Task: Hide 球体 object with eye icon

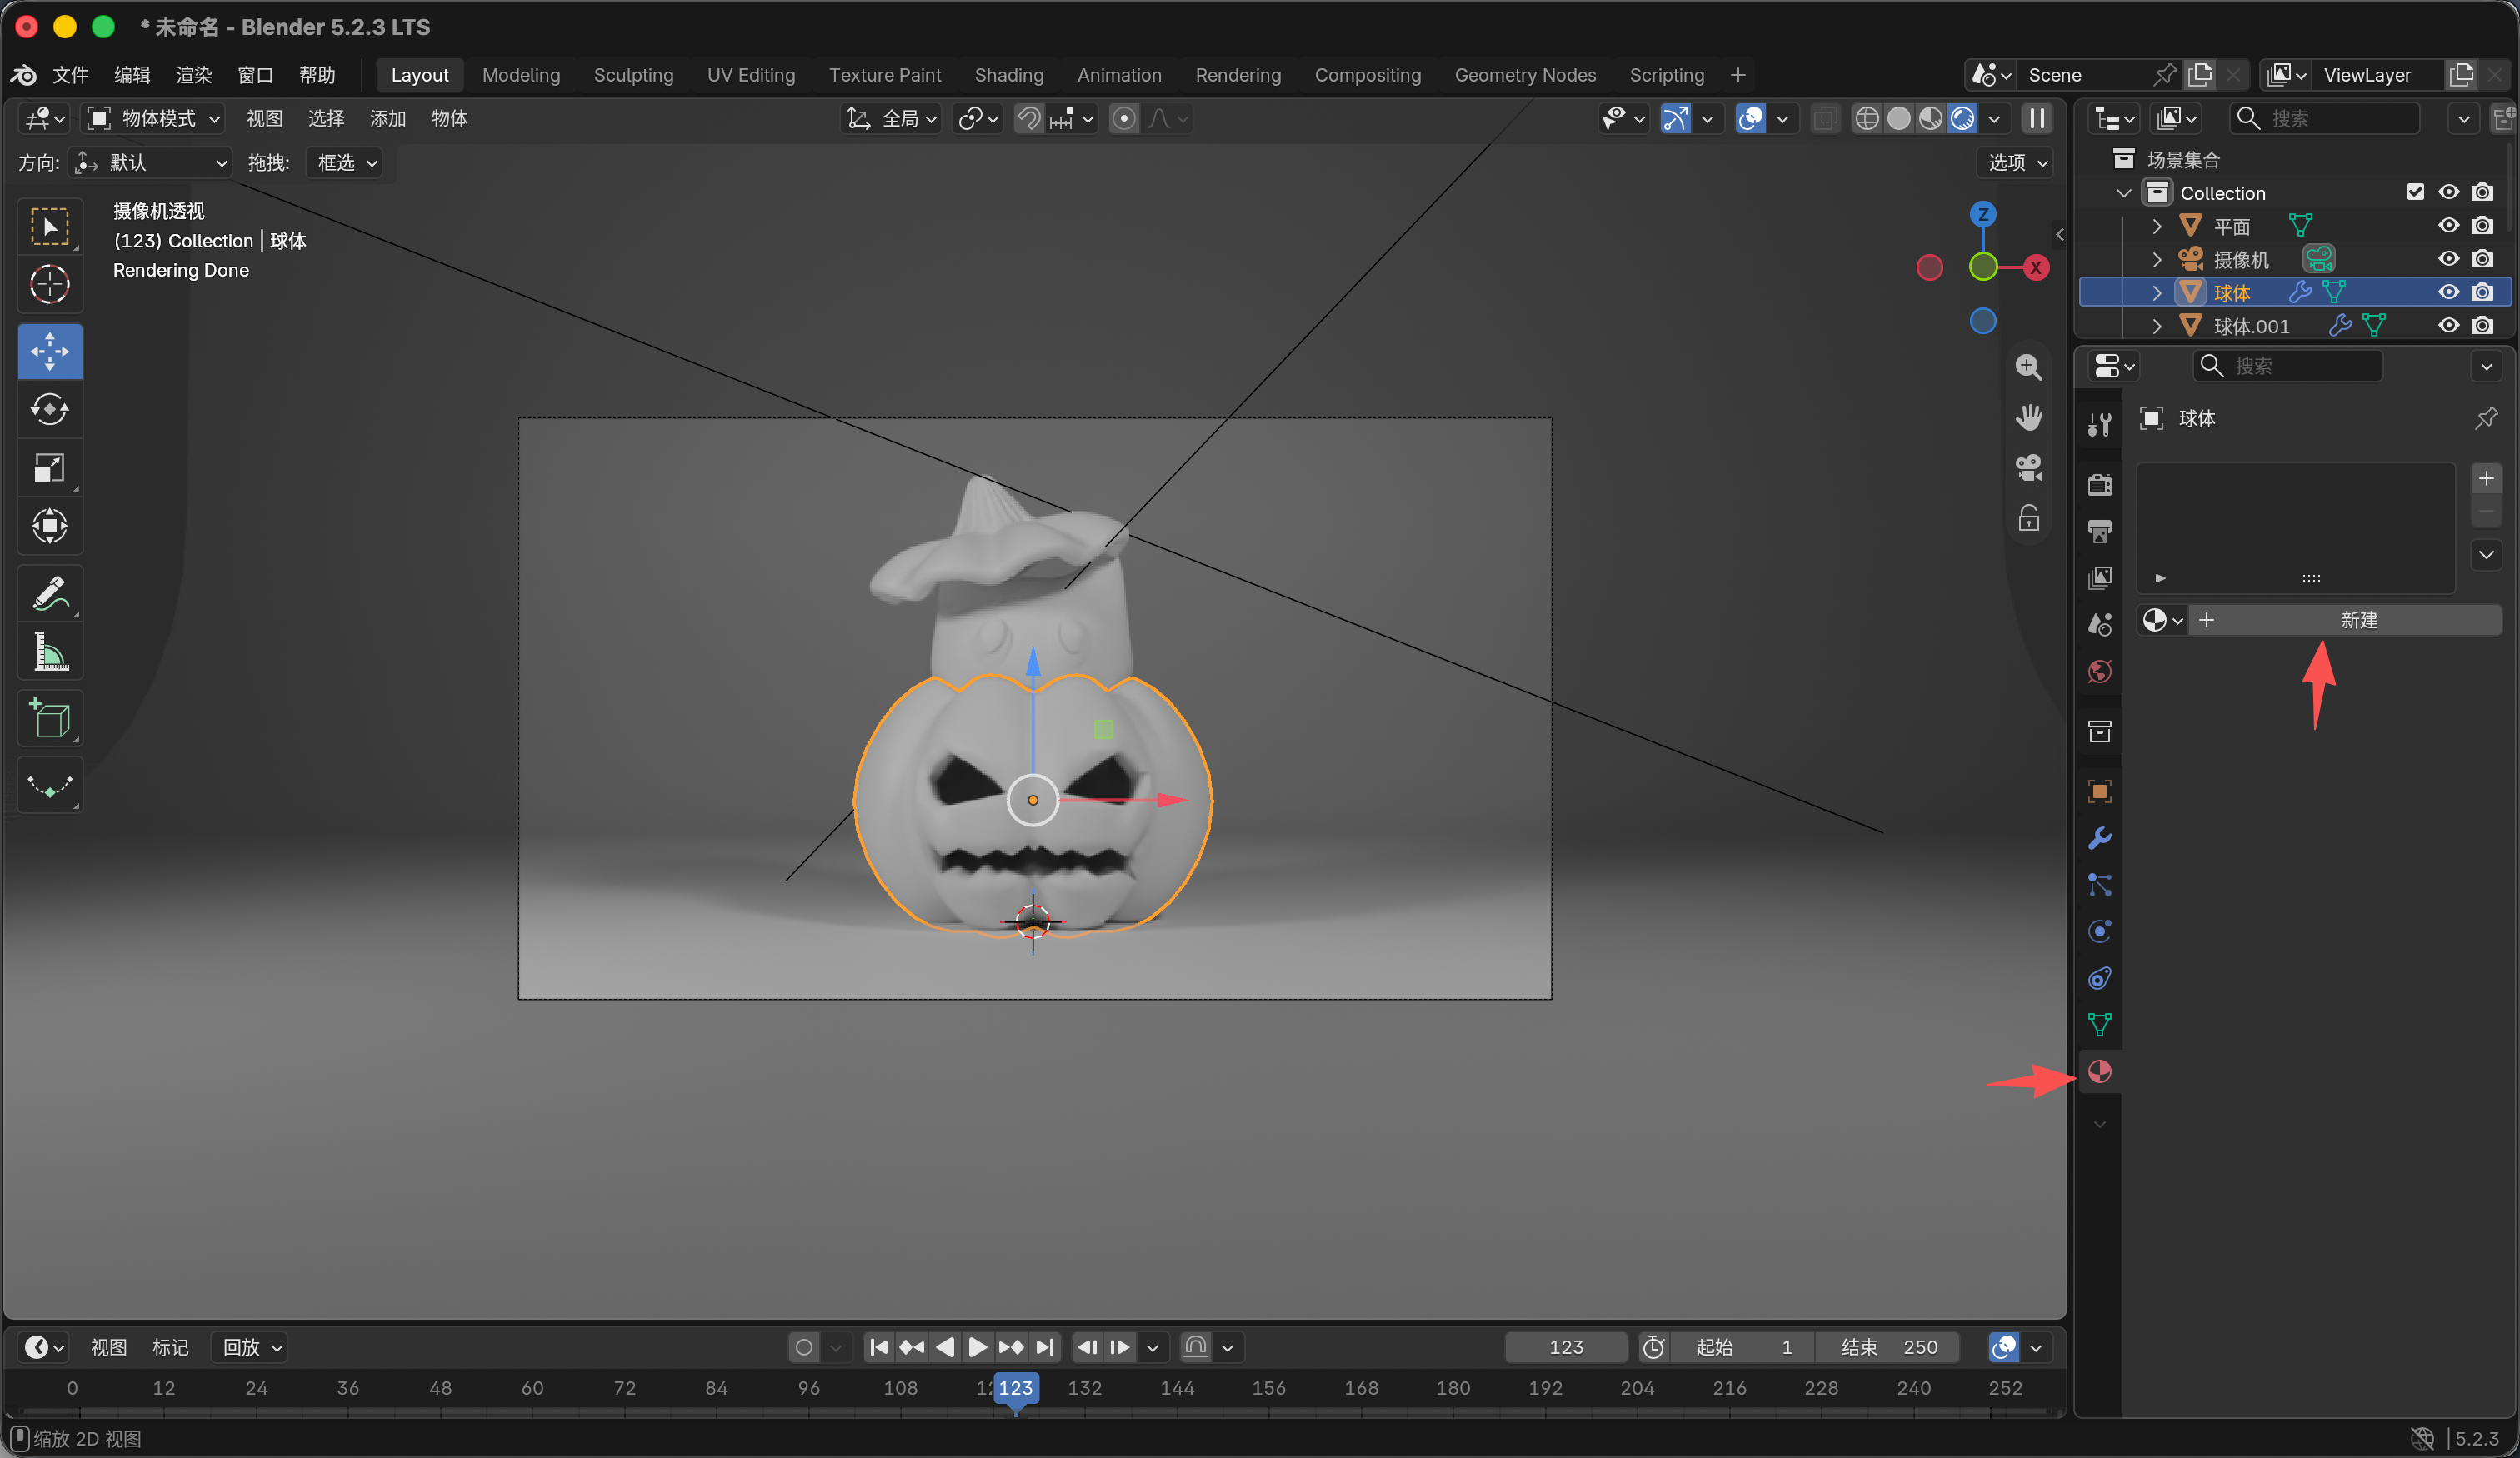Action: point(2448,292)
